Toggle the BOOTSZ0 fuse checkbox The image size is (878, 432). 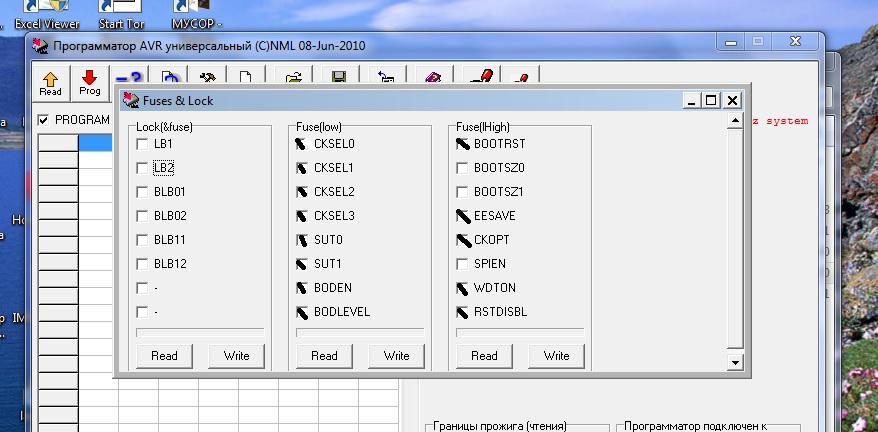coord(462,168)
